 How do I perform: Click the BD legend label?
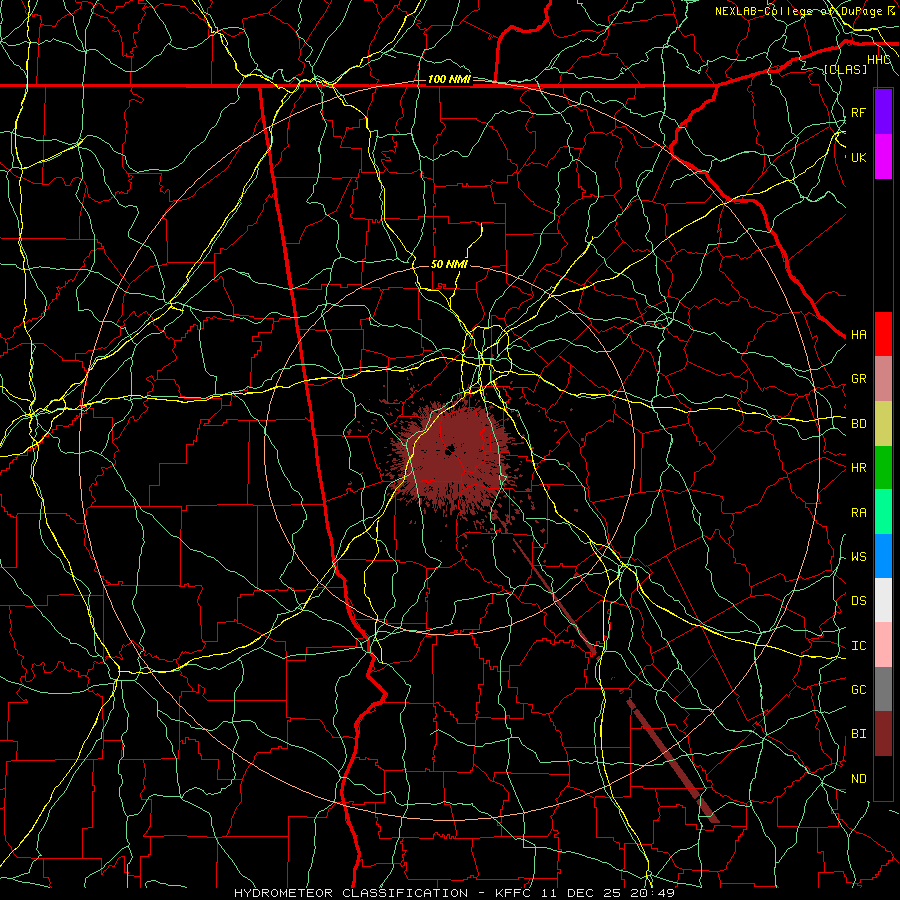tap(858, 424)
